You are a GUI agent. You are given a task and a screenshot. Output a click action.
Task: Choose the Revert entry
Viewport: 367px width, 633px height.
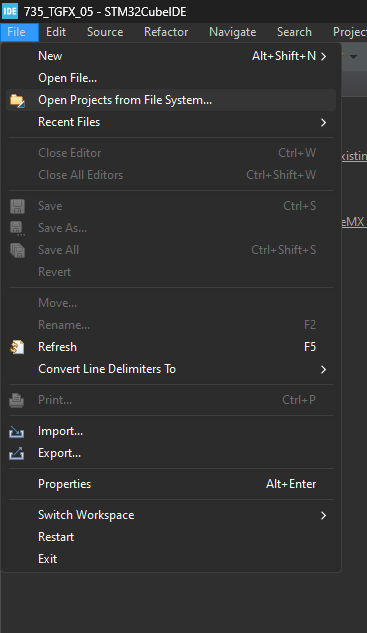[171, 272]
